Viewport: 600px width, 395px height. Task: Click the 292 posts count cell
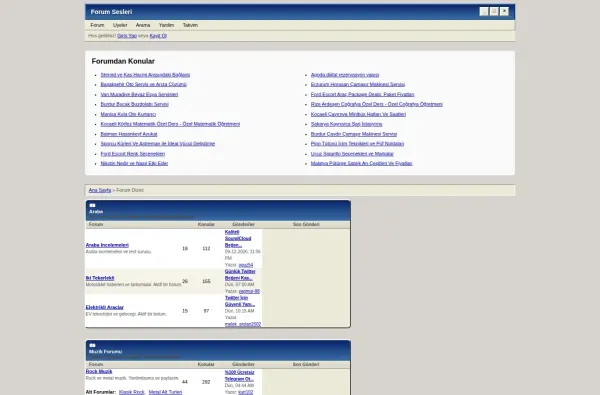point(206,382)
